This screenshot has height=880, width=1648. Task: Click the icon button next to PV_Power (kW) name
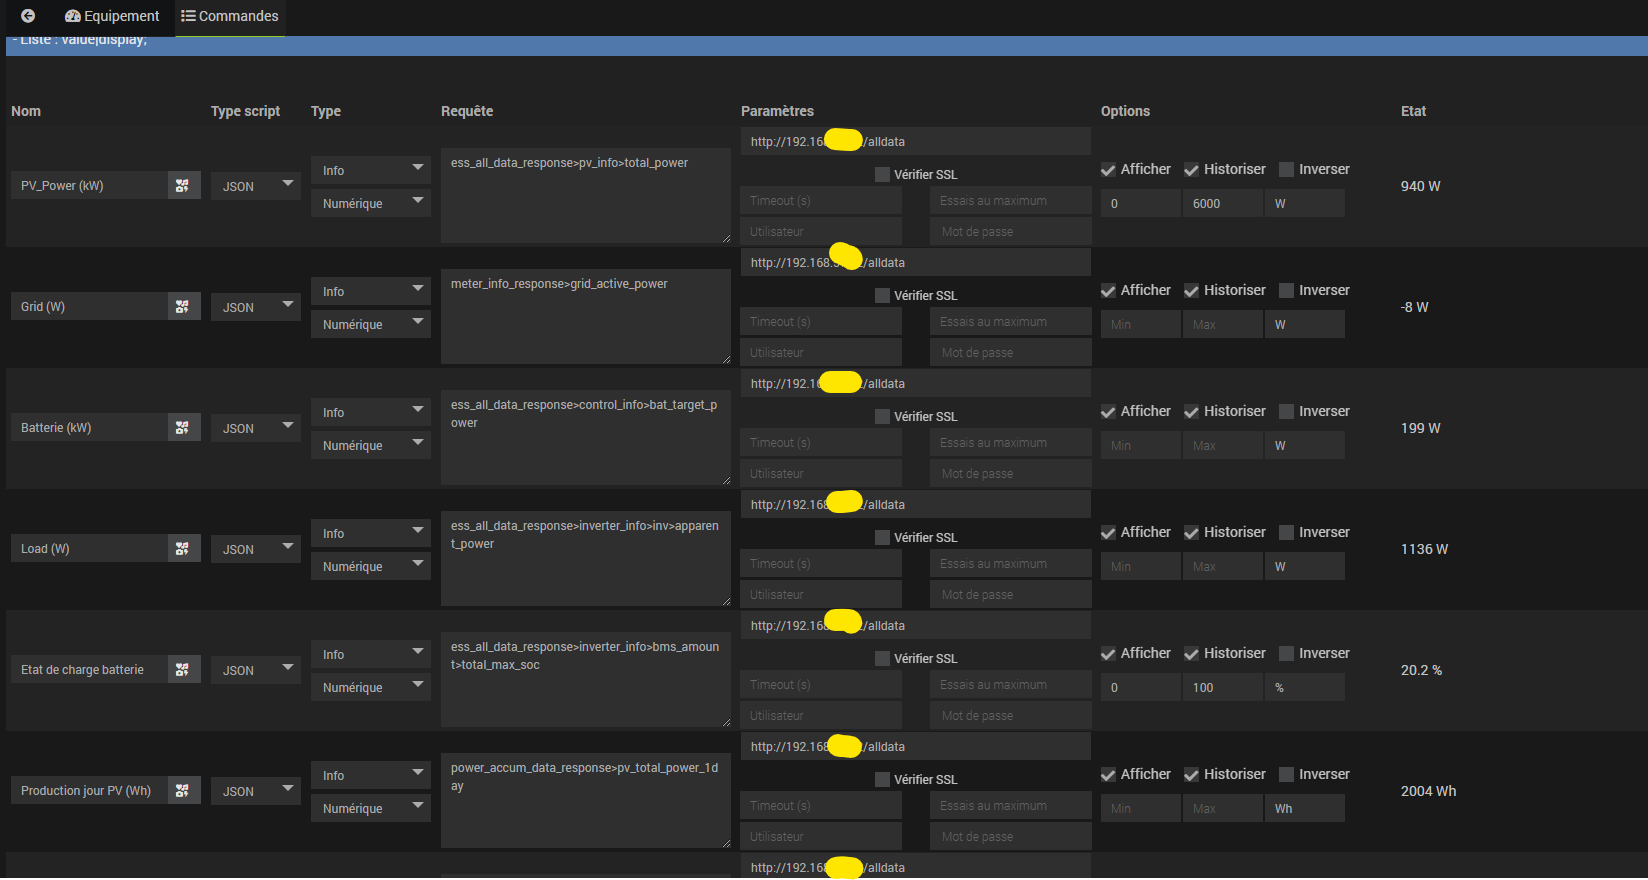coord(182,186)
